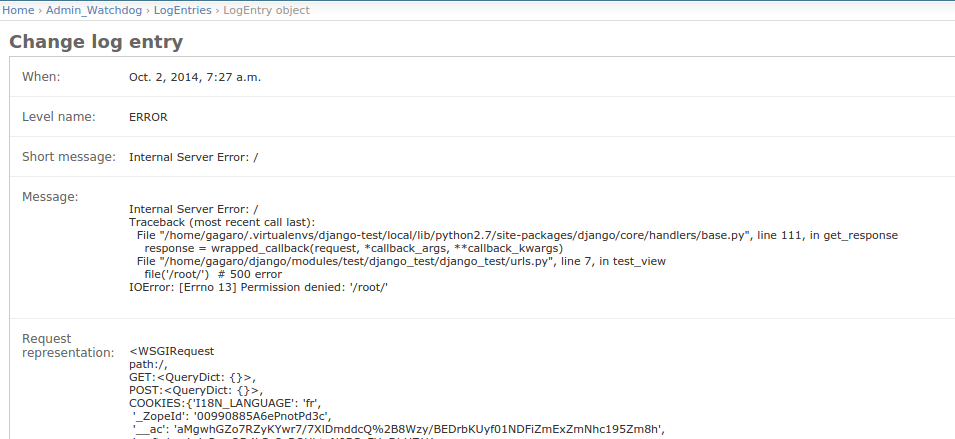Click the 'Request representation:' label

[68, 346]
